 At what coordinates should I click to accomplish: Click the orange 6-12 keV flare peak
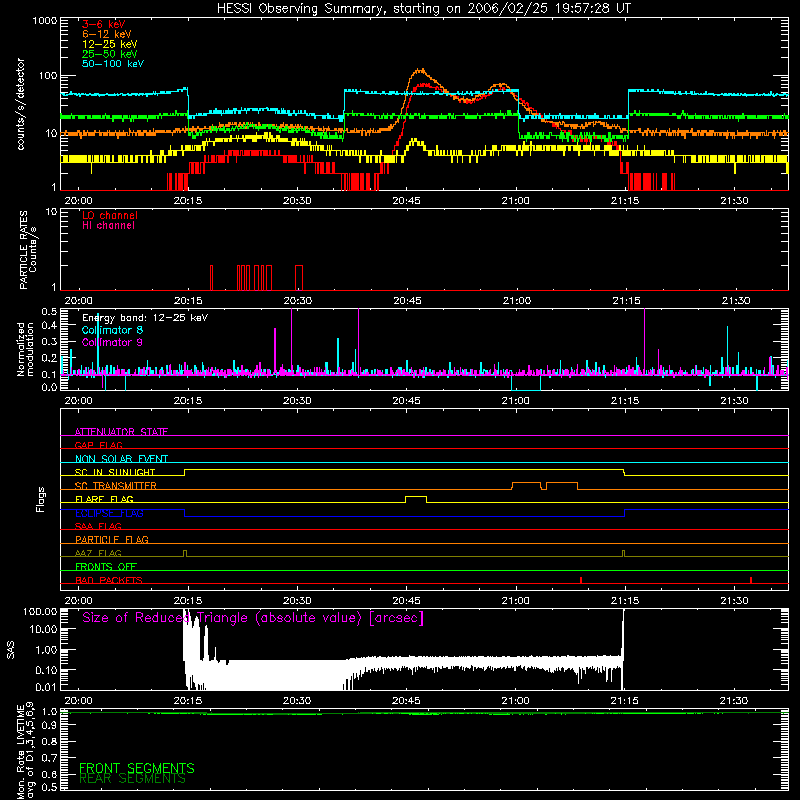420,69
